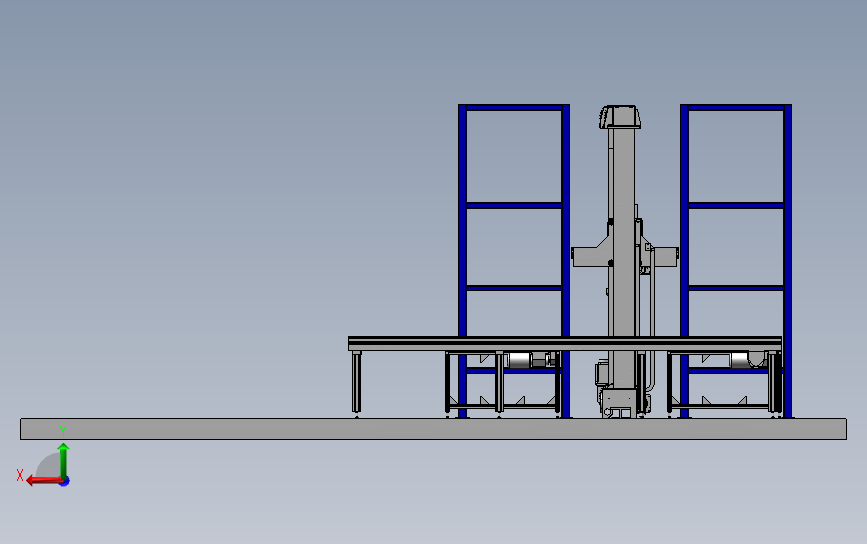This screenshot has height=544, width=867.
Task: Select the motor cylinder under the left rack
Action: [x=520, y=360]
